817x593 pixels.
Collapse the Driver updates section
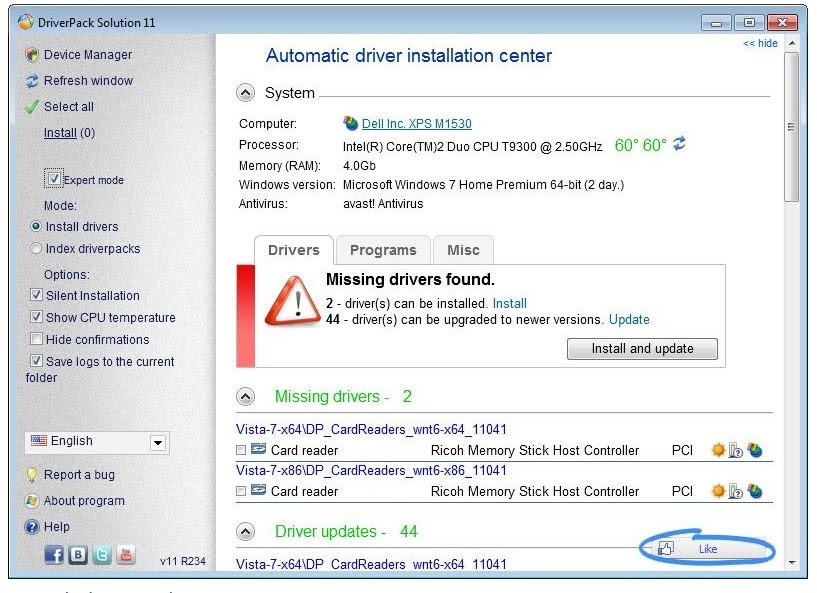[245, 532]
